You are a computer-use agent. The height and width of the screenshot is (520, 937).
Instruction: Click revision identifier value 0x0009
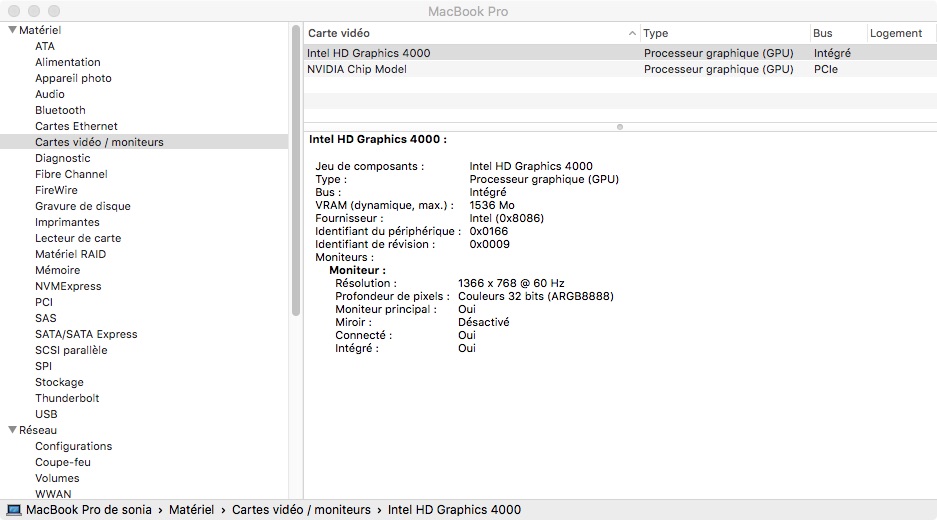[x=489, y=244]
